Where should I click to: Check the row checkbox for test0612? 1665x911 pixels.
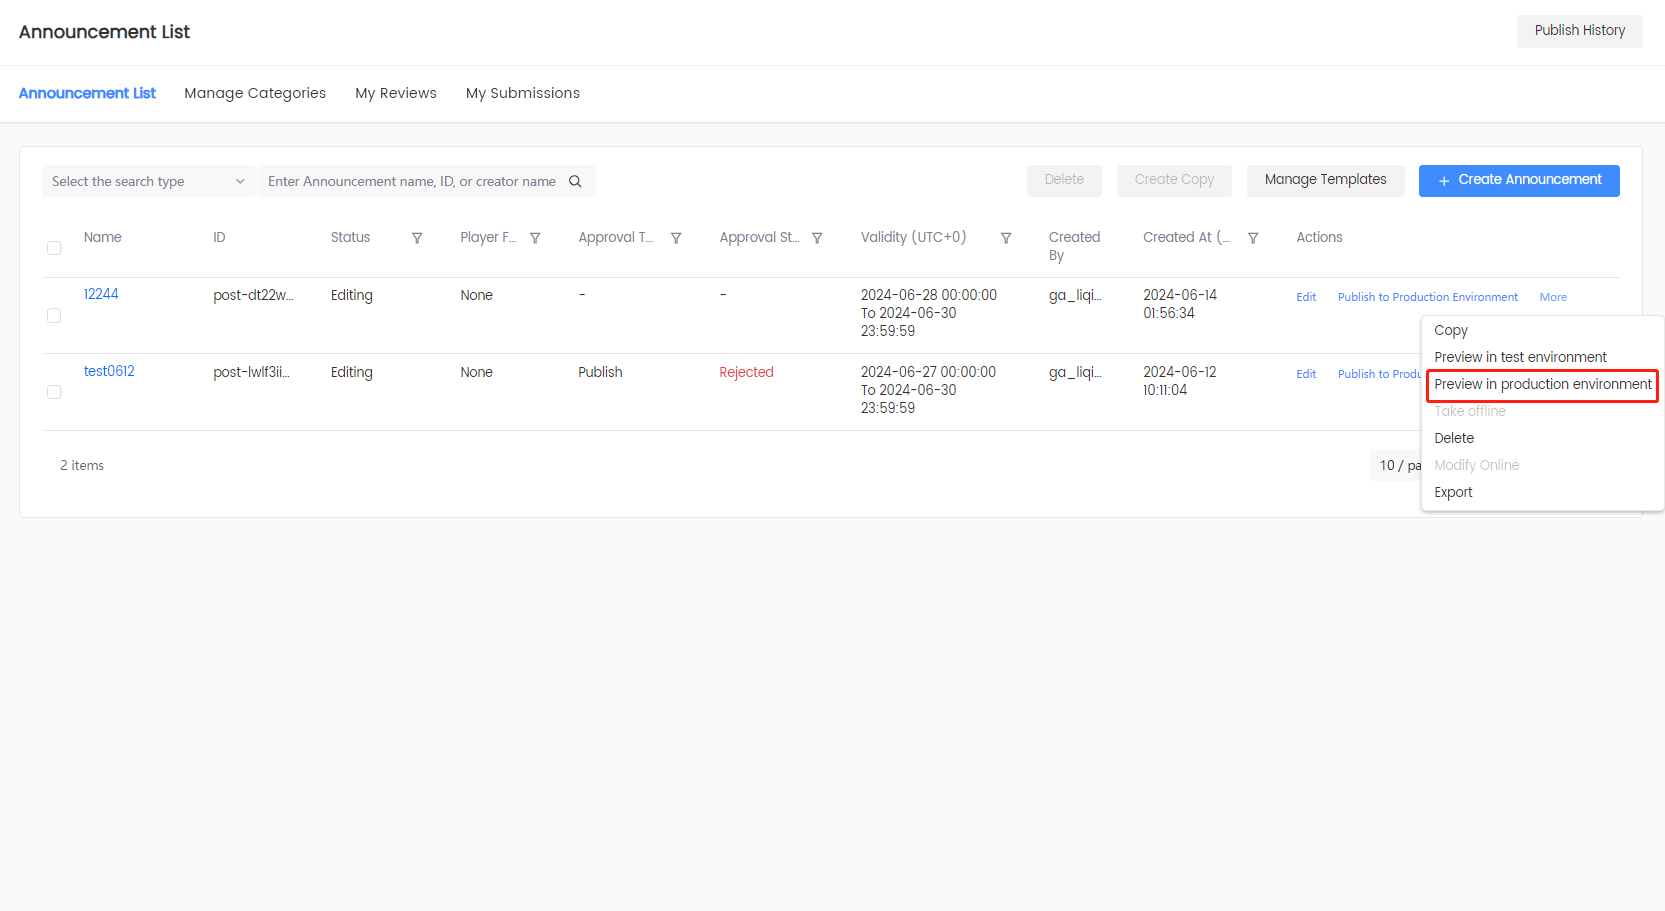[54, 392]
